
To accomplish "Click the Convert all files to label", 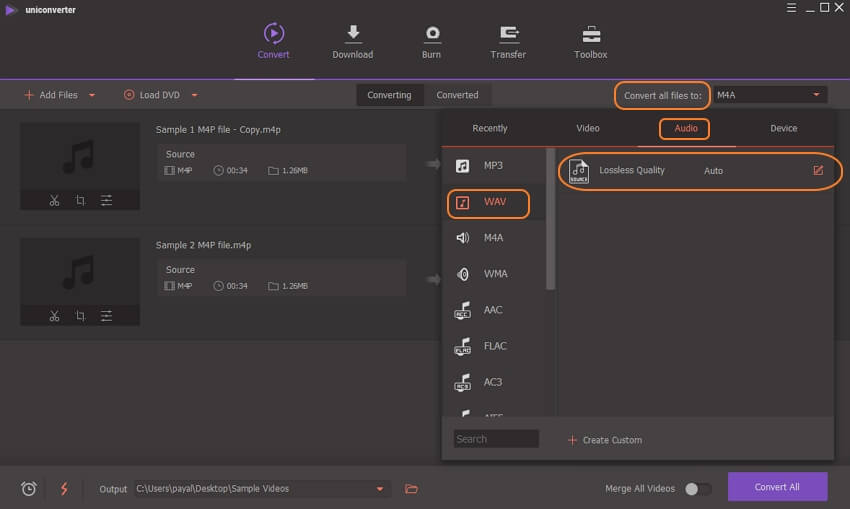I will pos(662,96).
